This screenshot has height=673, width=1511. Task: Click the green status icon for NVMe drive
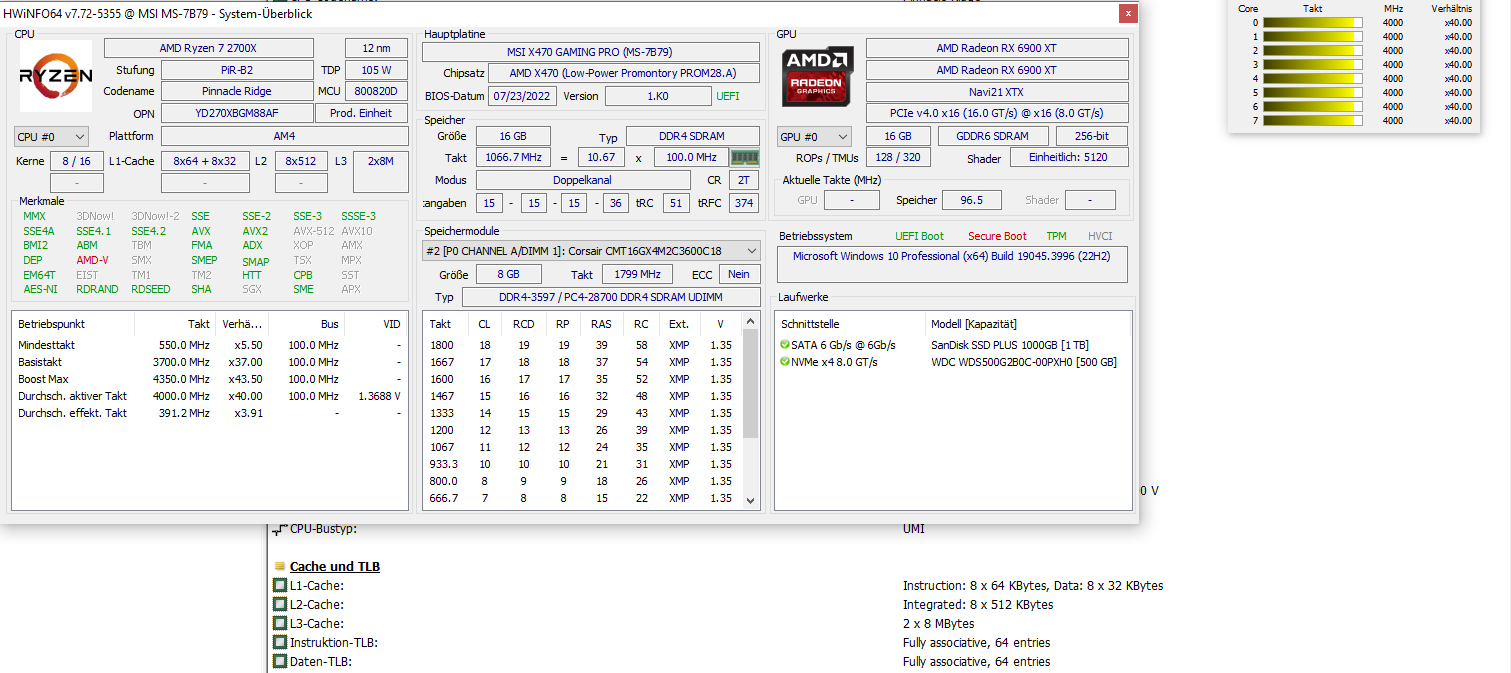click(785, 362)
